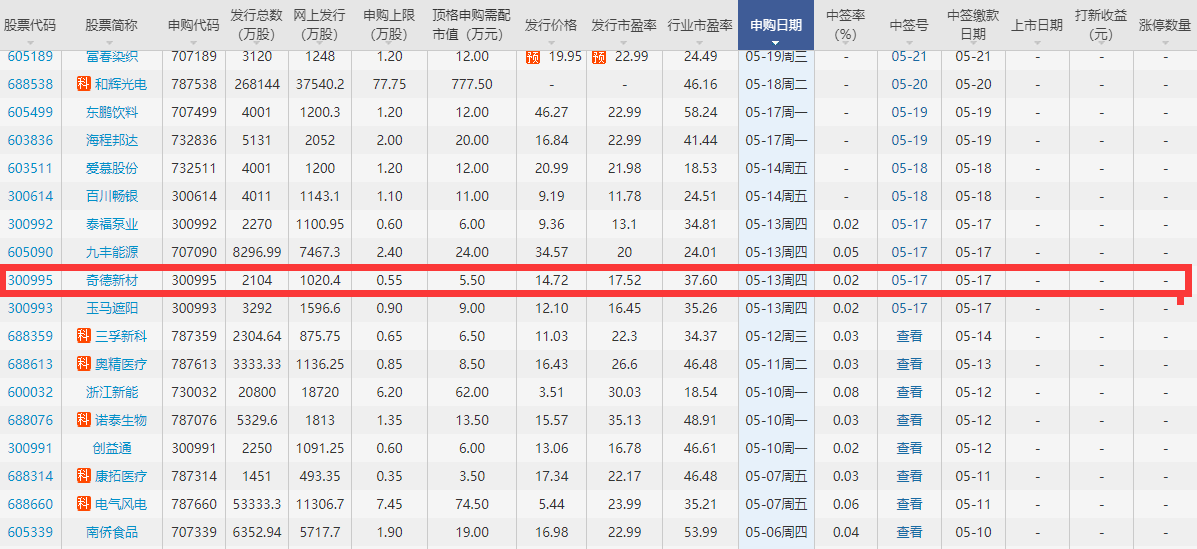
Task: Open the 富春染织 stock name link
Action: tap(112, 57)
